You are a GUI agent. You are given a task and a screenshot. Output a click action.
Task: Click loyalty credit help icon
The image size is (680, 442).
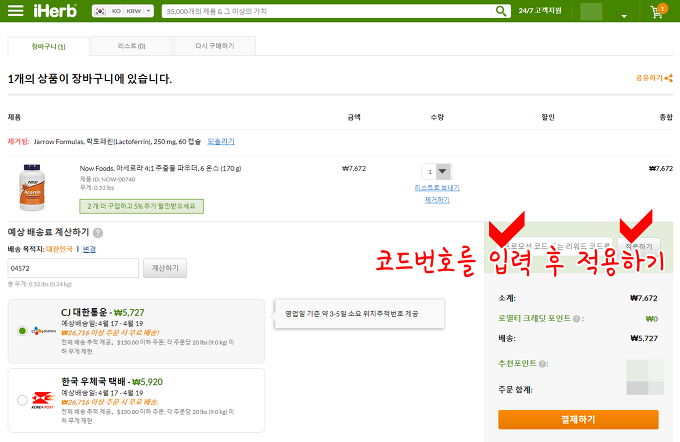pos(576,319)
